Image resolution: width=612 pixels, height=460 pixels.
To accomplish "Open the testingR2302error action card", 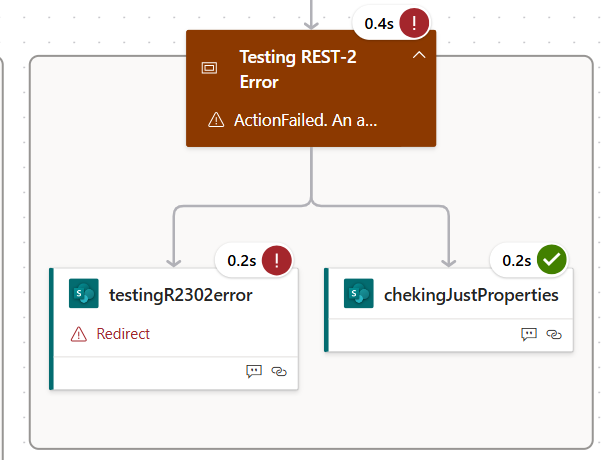I will (x=174, y=329).
